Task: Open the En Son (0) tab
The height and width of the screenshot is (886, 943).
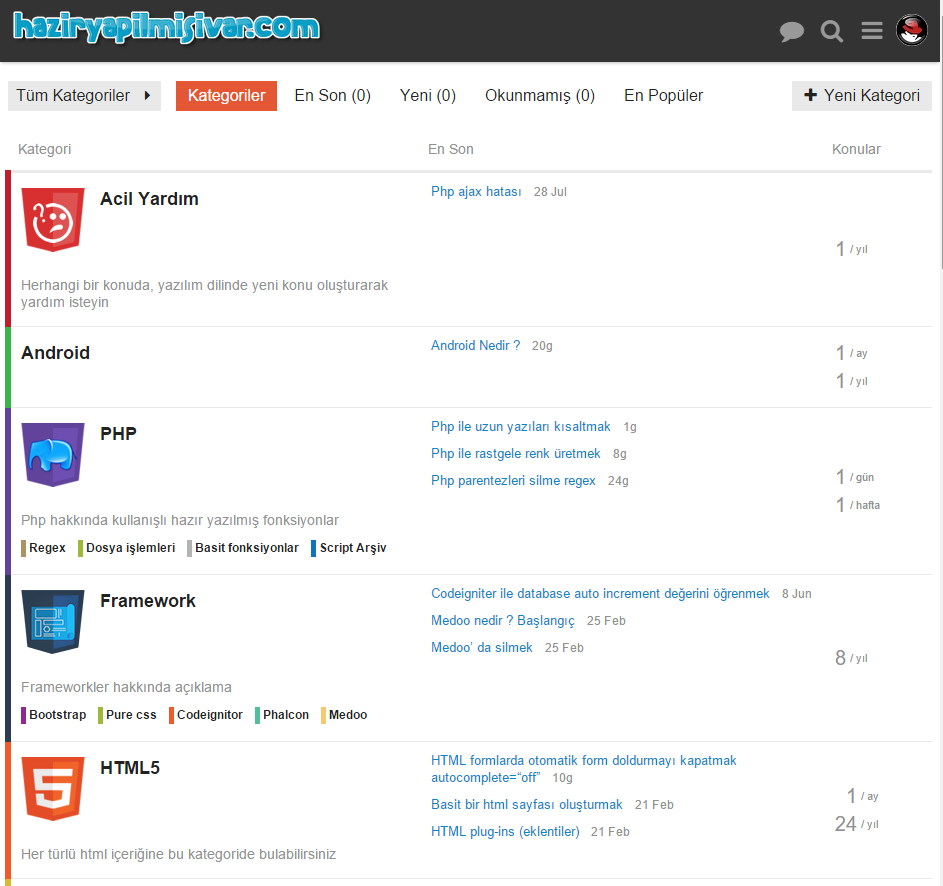Action: (x=332, y=96)
